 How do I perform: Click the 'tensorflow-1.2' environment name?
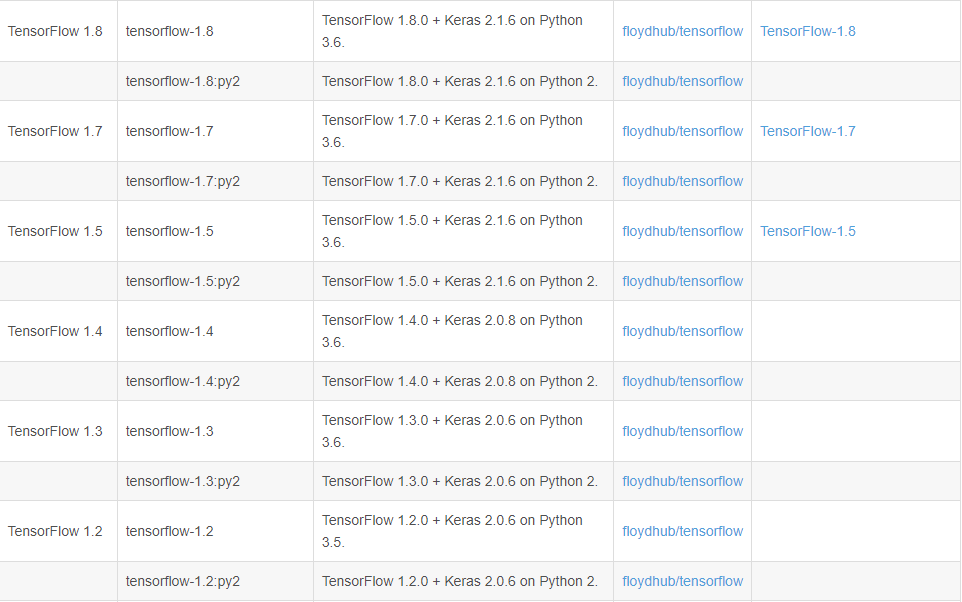169,531
